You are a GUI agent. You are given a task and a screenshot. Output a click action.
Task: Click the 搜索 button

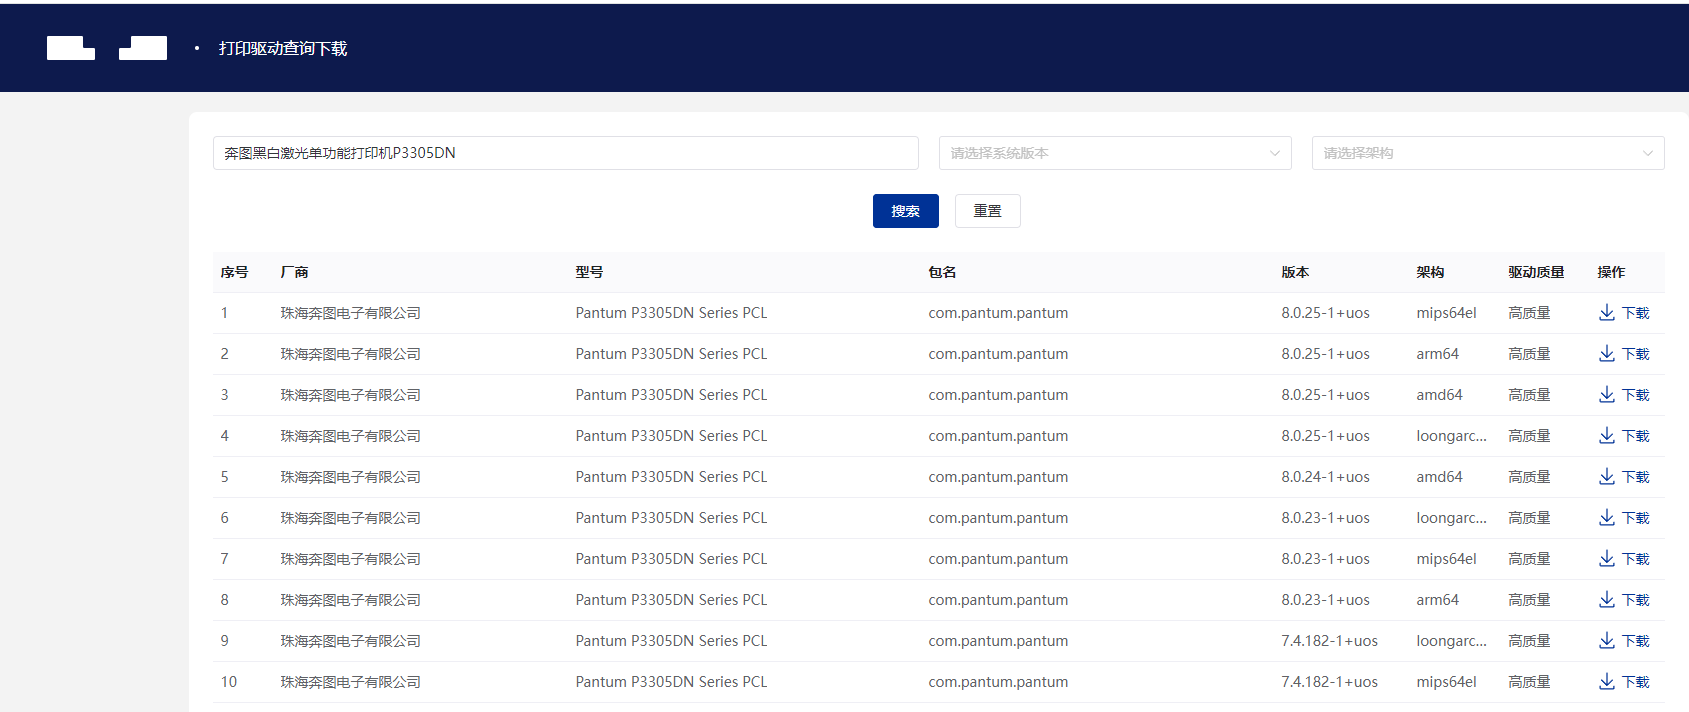[x=906, y=211]
